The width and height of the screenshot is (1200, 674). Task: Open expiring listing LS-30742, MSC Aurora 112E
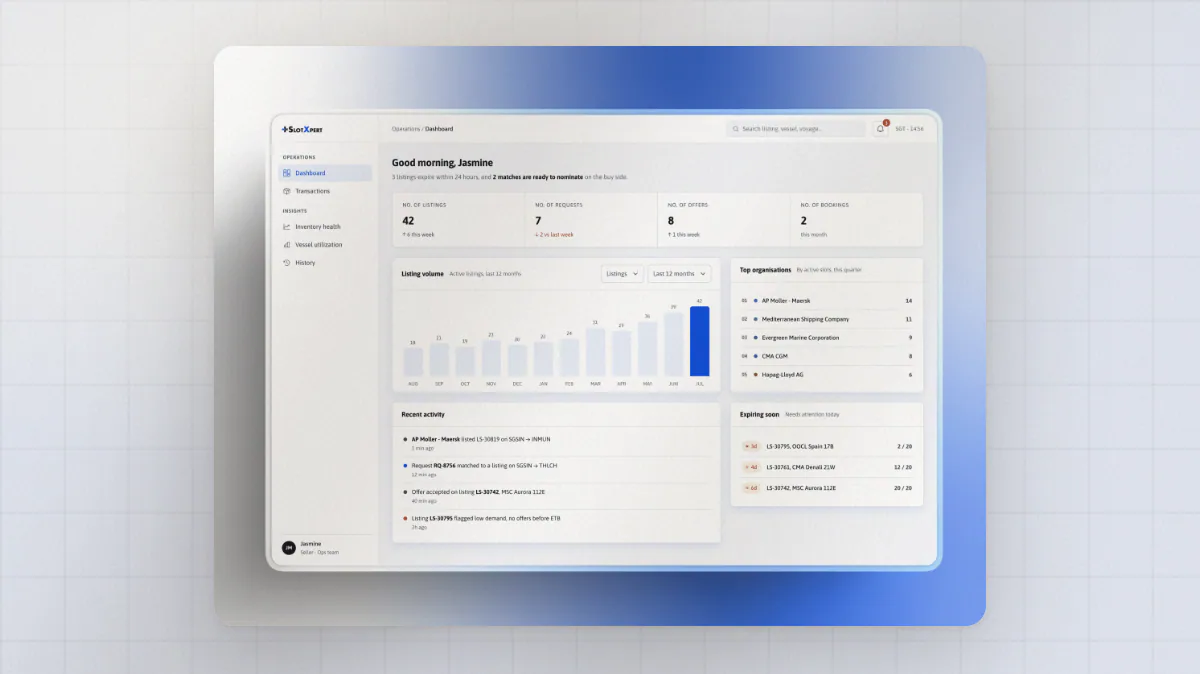coord(826,488)
